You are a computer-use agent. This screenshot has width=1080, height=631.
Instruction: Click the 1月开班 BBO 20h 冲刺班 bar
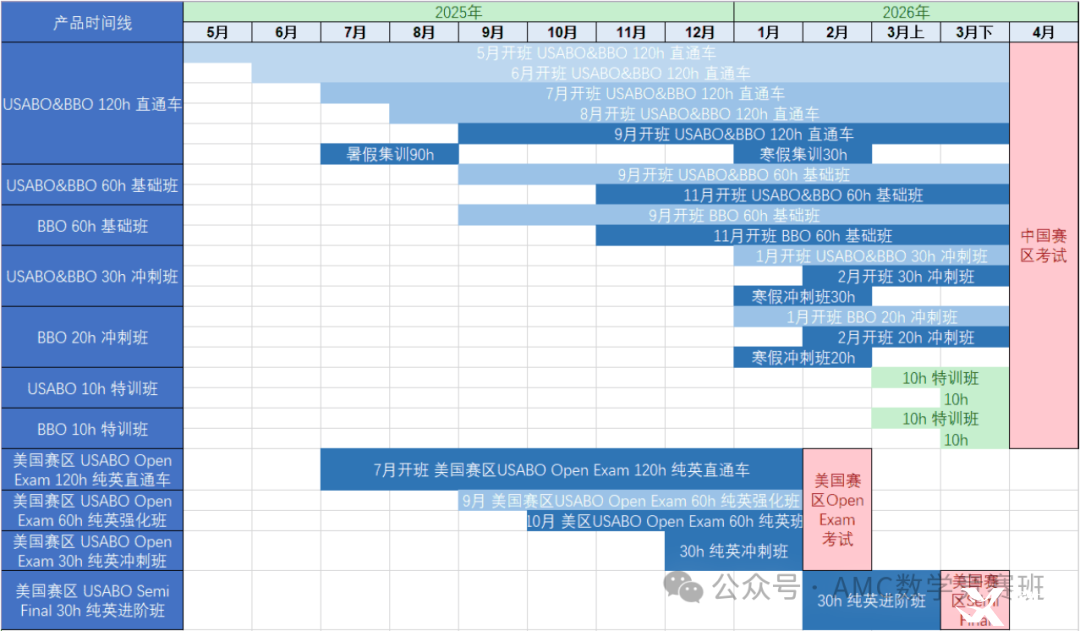(x=872, y=317)
